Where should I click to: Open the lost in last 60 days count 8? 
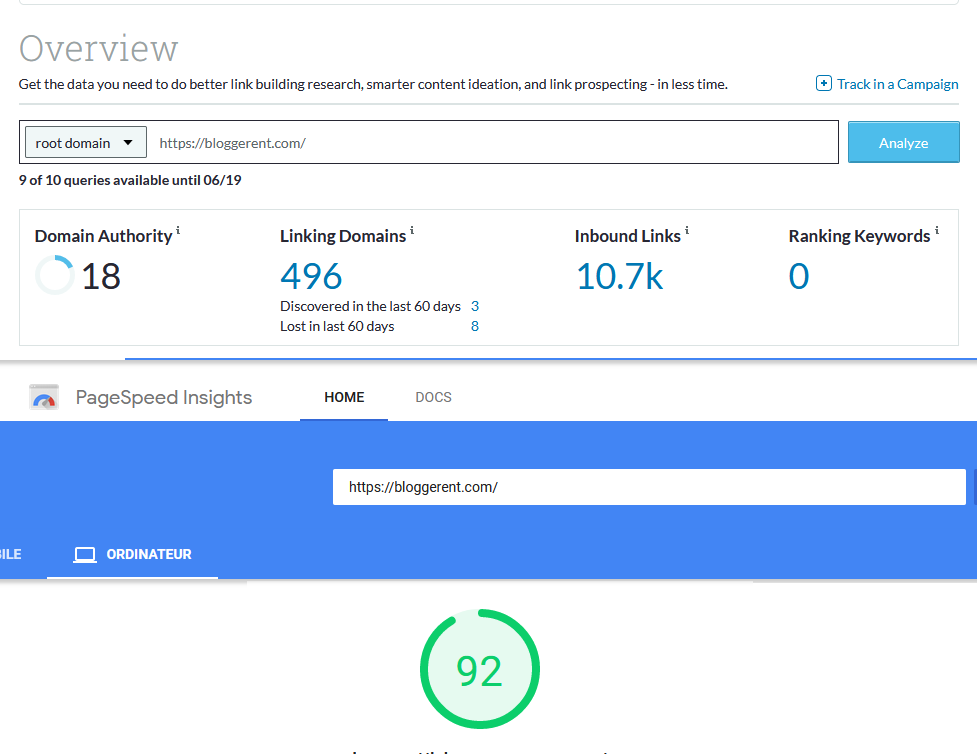coord(475,326)
